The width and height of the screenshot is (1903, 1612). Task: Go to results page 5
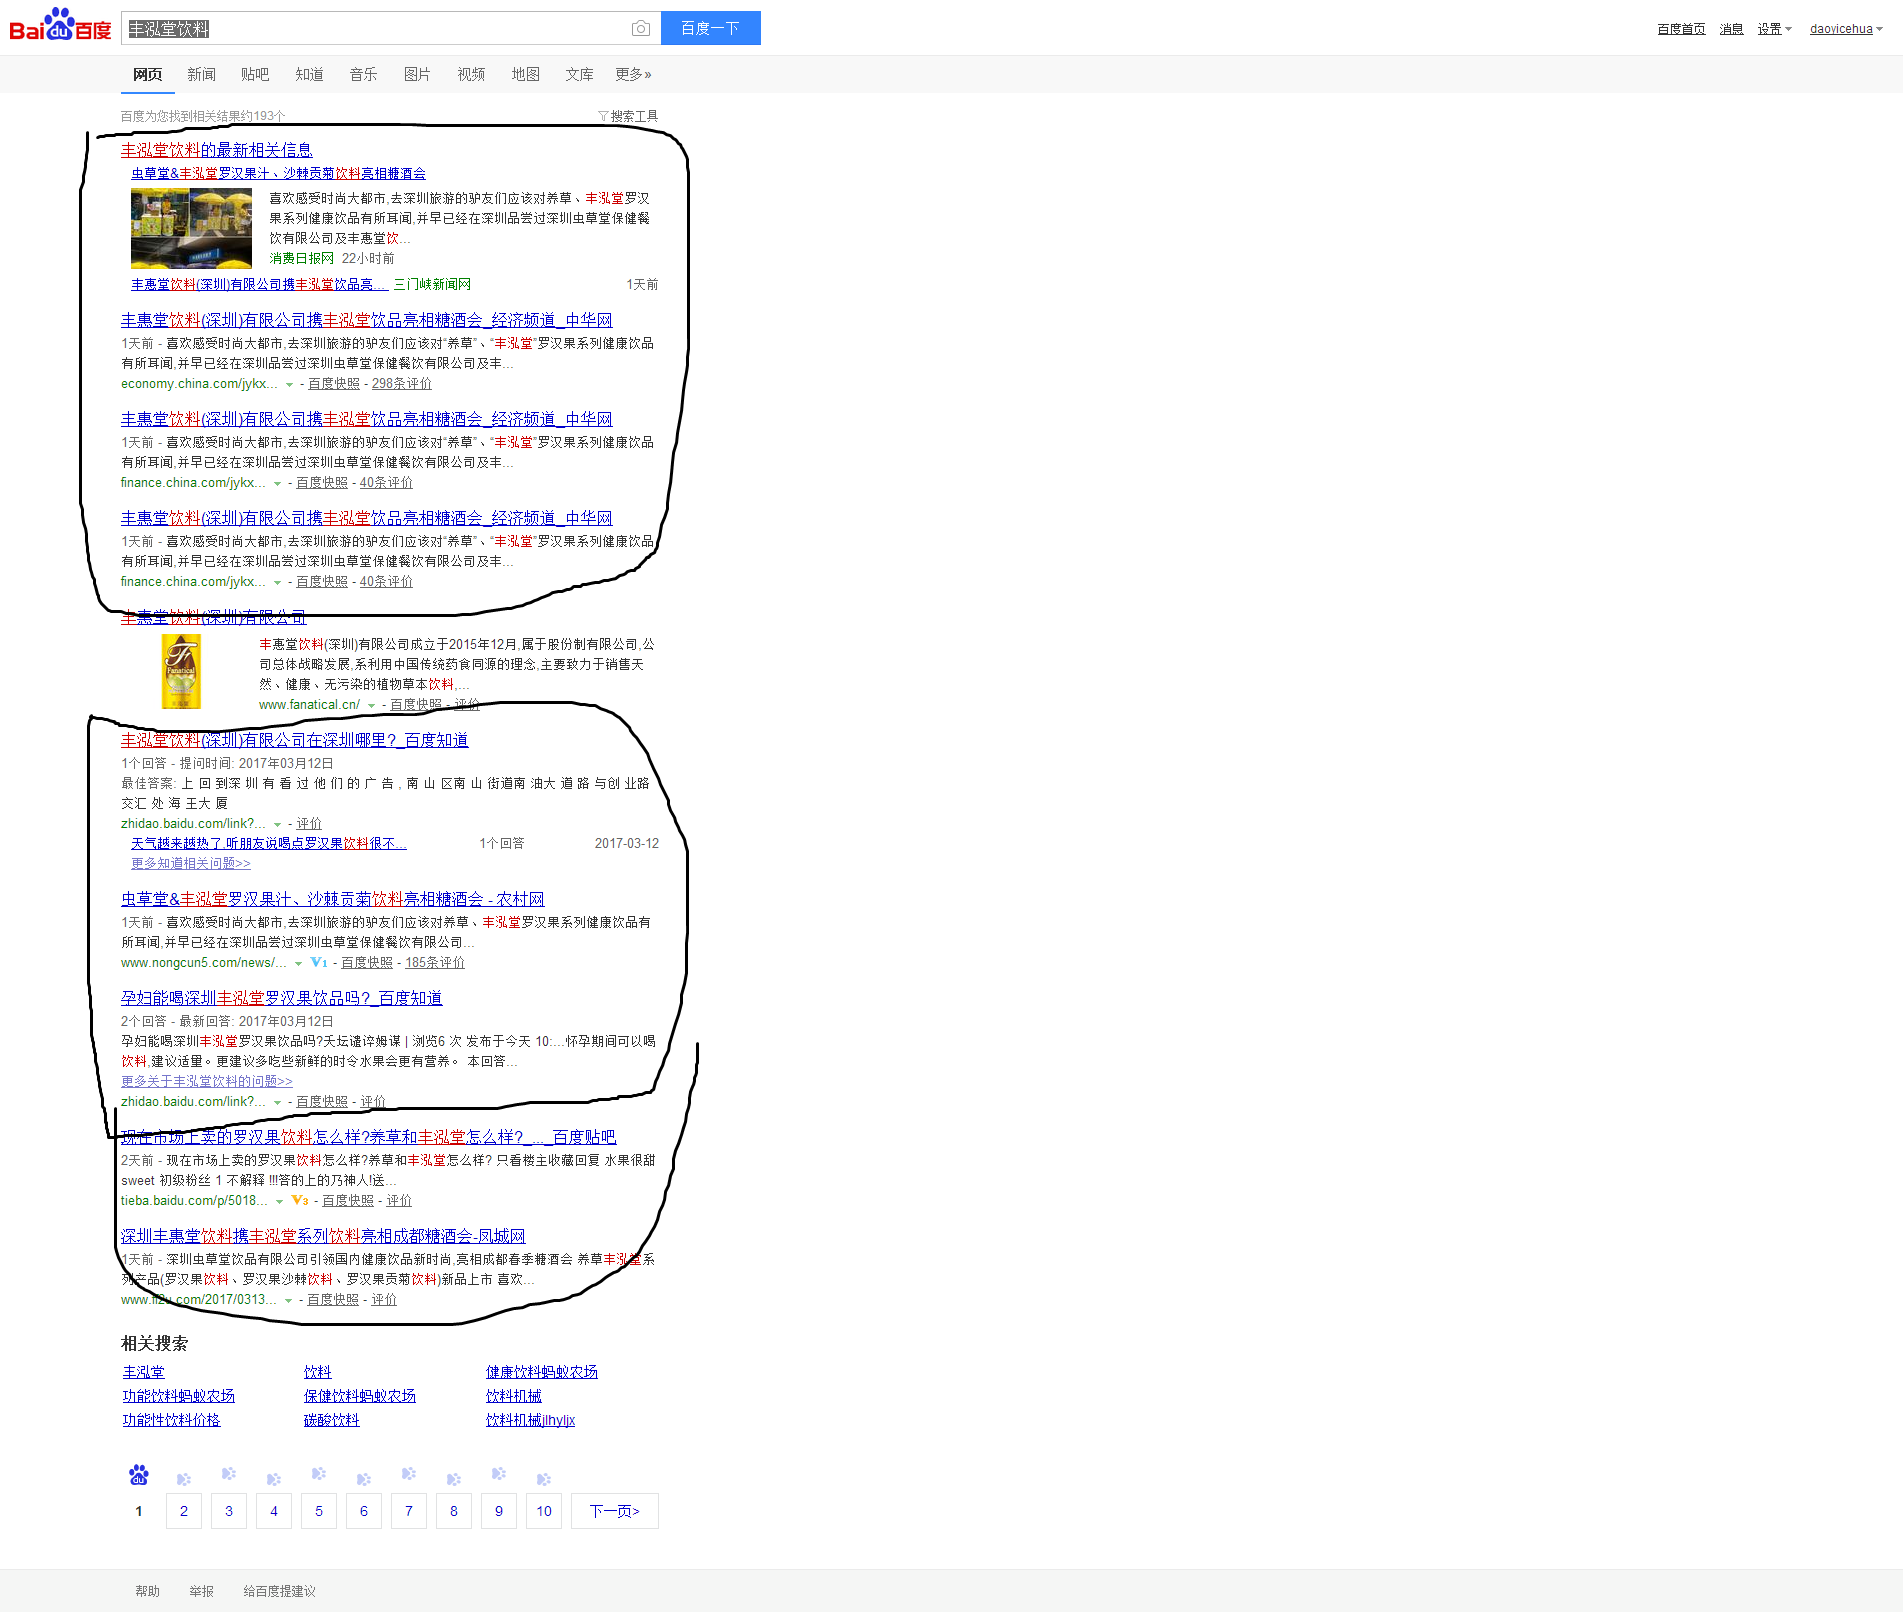click(x=319, y=1511)
